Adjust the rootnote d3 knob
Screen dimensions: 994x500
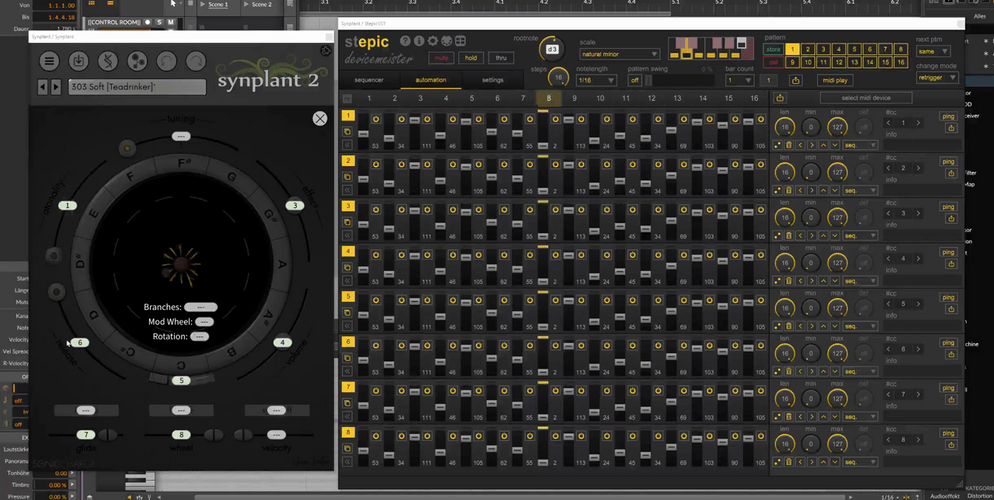(552, 49)
